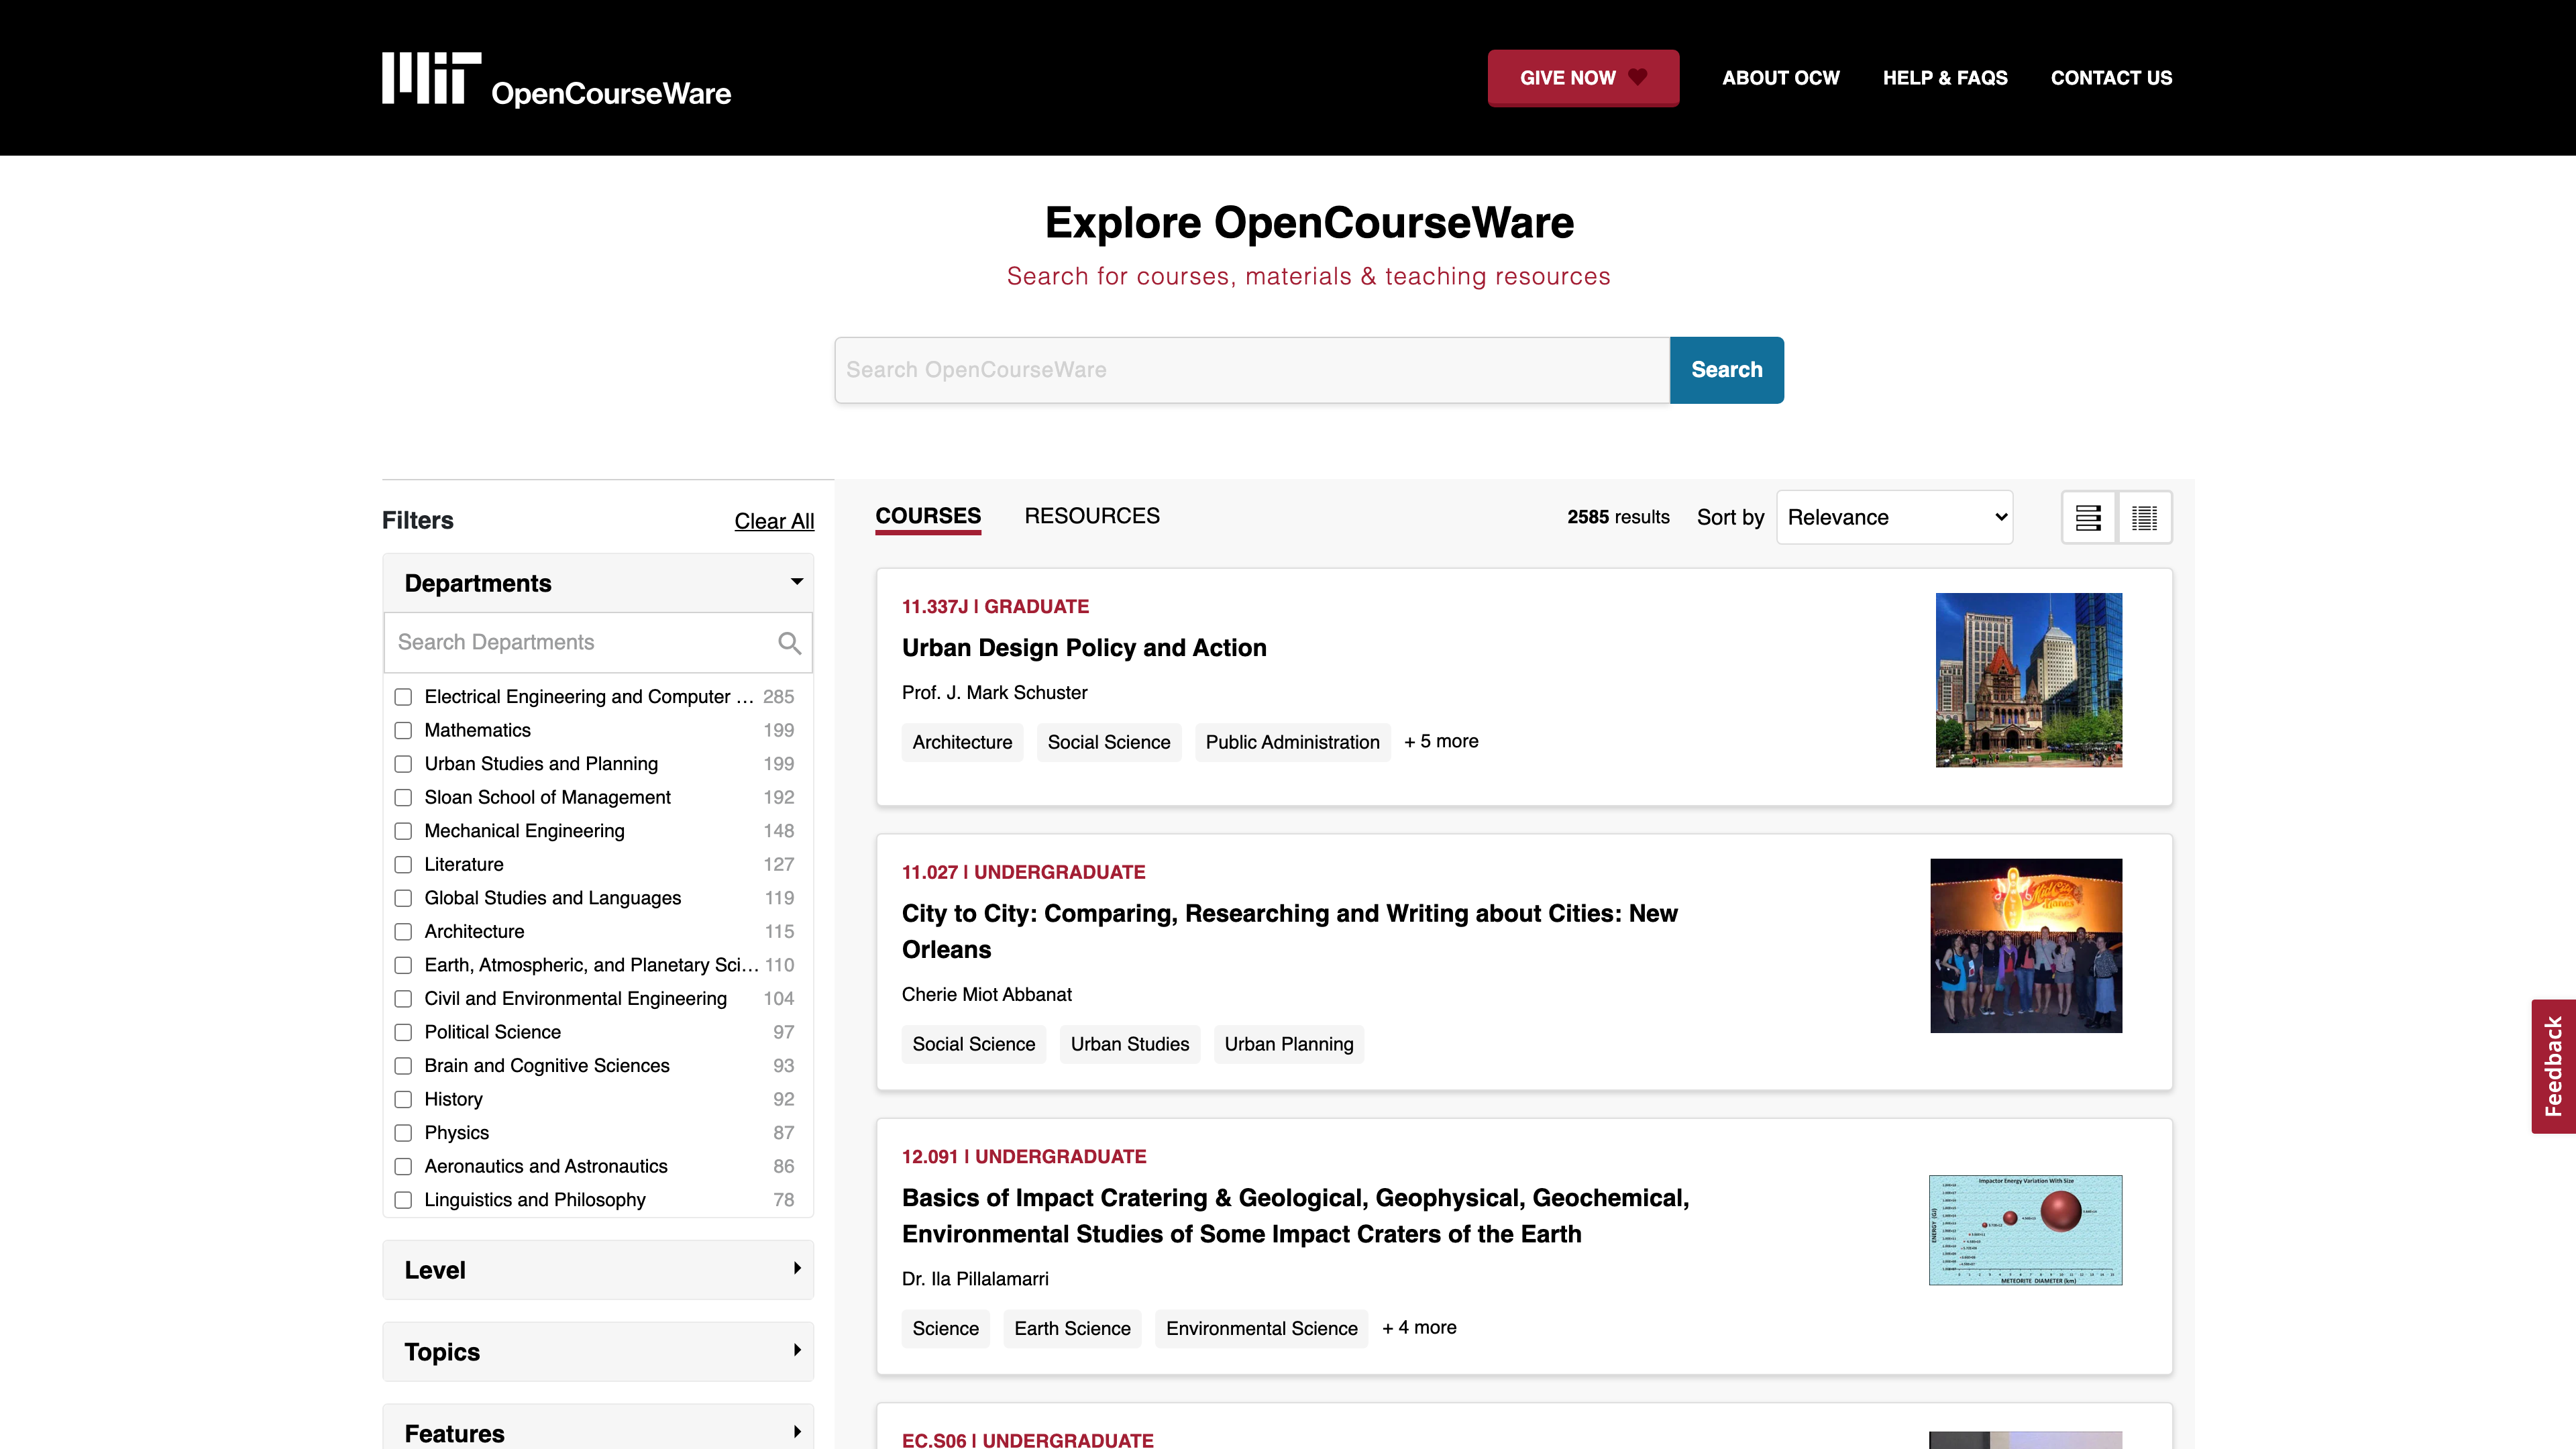Click 'Cherie Miot Abbanat' instructor name
2576x1449 pixels.
pos(986,994)
